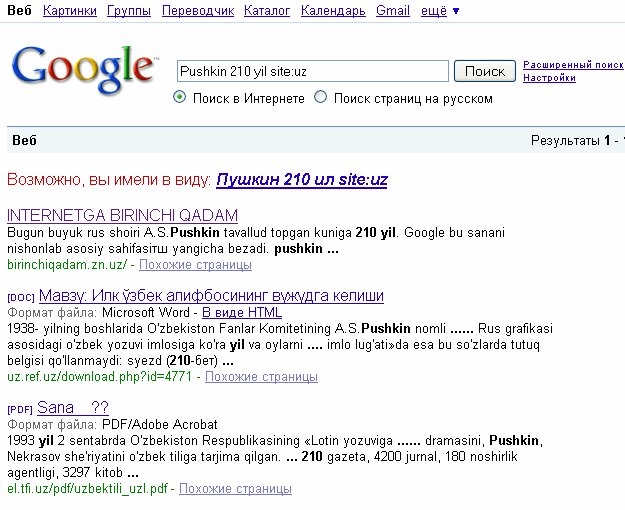
Task: Open В виде HTML link
Action: [x=242, y=312]
